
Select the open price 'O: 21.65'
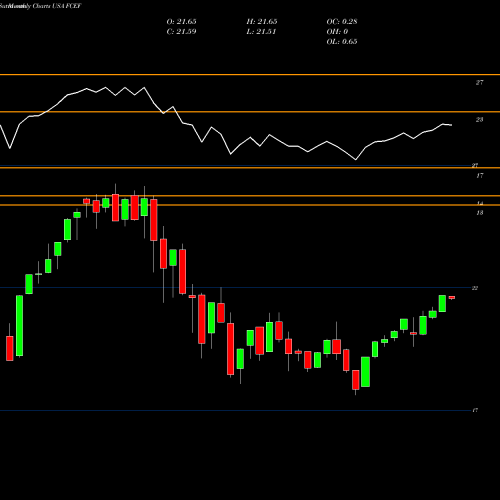click(181, 22)
